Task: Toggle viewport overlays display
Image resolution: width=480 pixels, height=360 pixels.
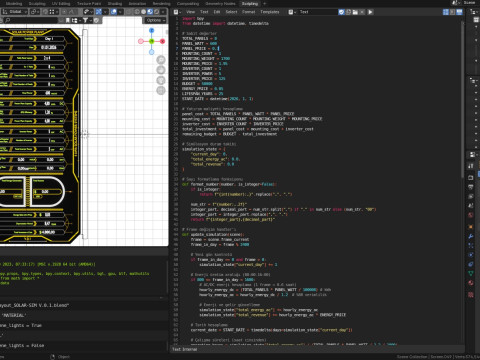Action: 114,12
